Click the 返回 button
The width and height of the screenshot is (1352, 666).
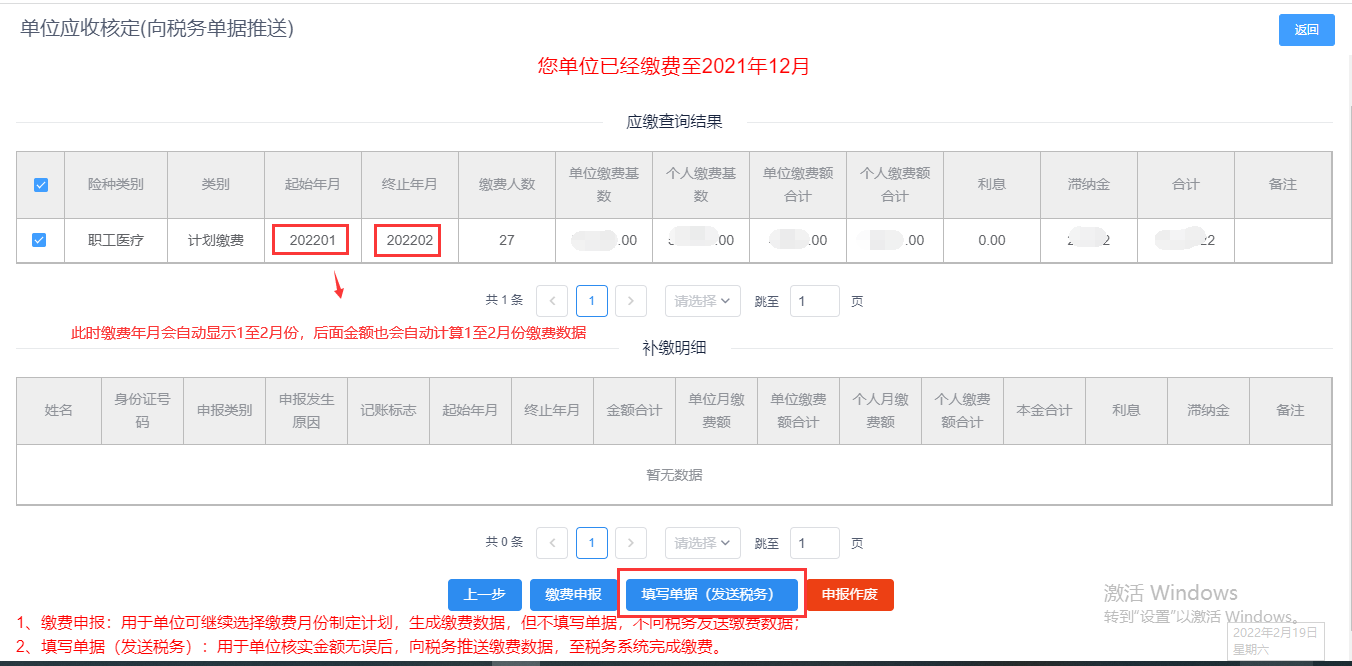click(1306, 30)
